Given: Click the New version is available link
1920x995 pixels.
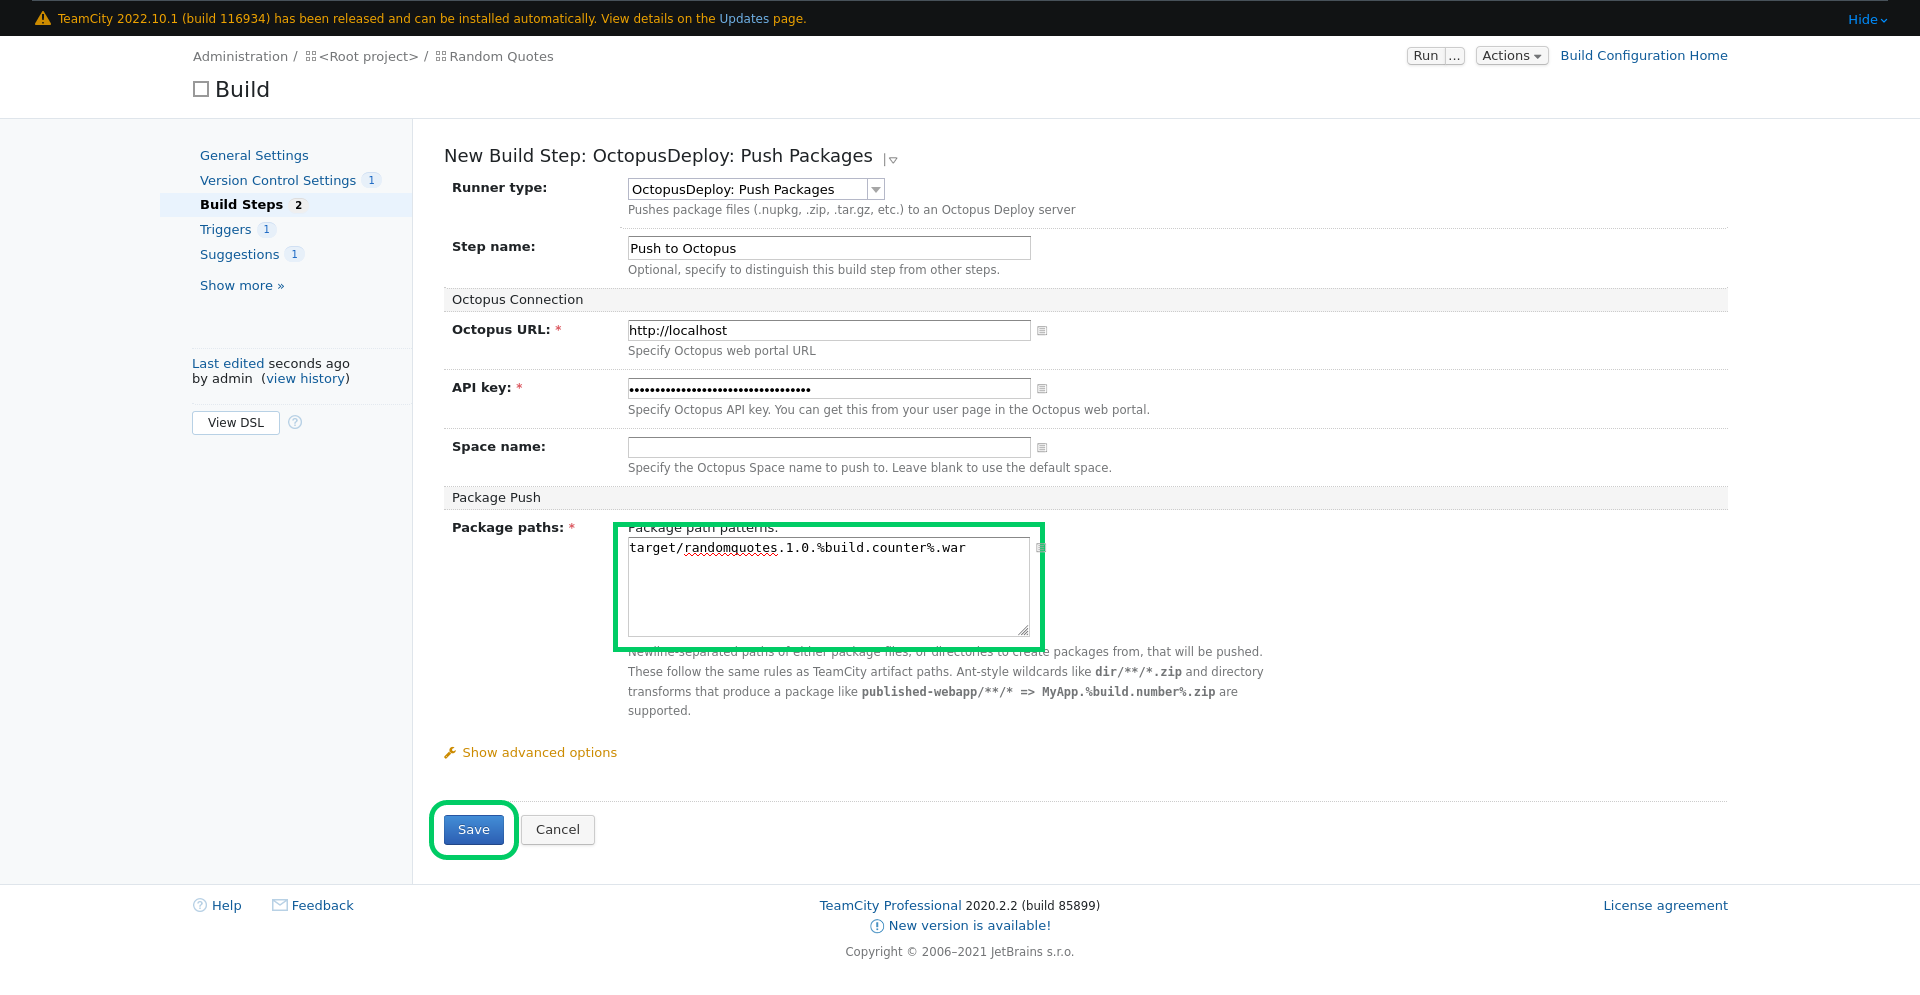Looking at the screenshot, I should click(x=970, y=925).
